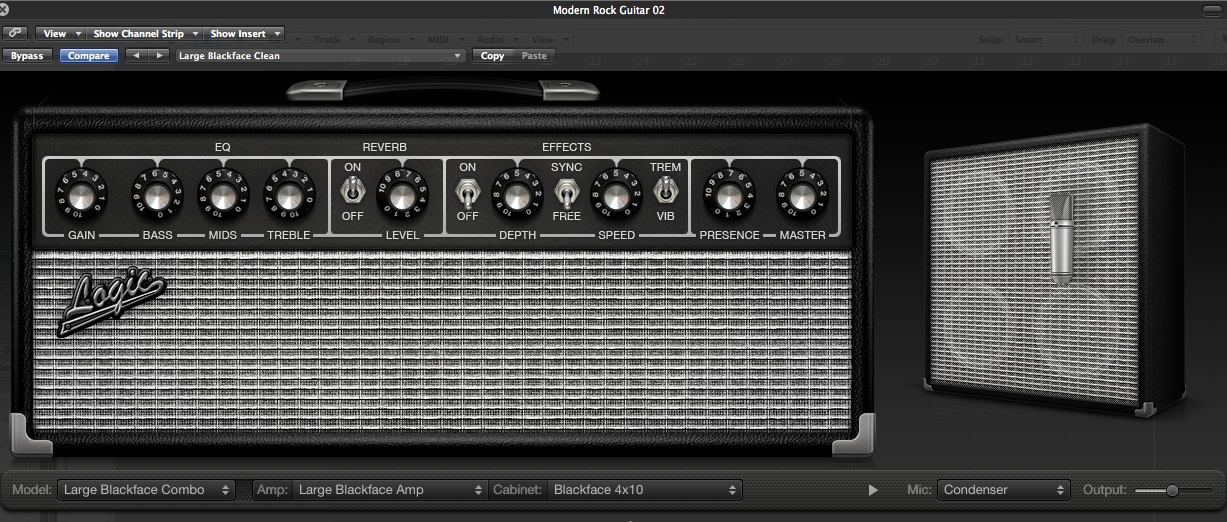Open the Show Insert menu

click(244, 34)
